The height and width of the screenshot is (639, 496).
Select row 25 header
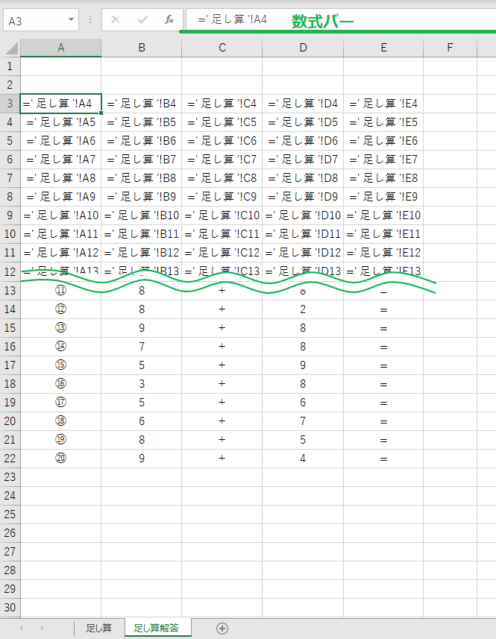tap(10, 514)
